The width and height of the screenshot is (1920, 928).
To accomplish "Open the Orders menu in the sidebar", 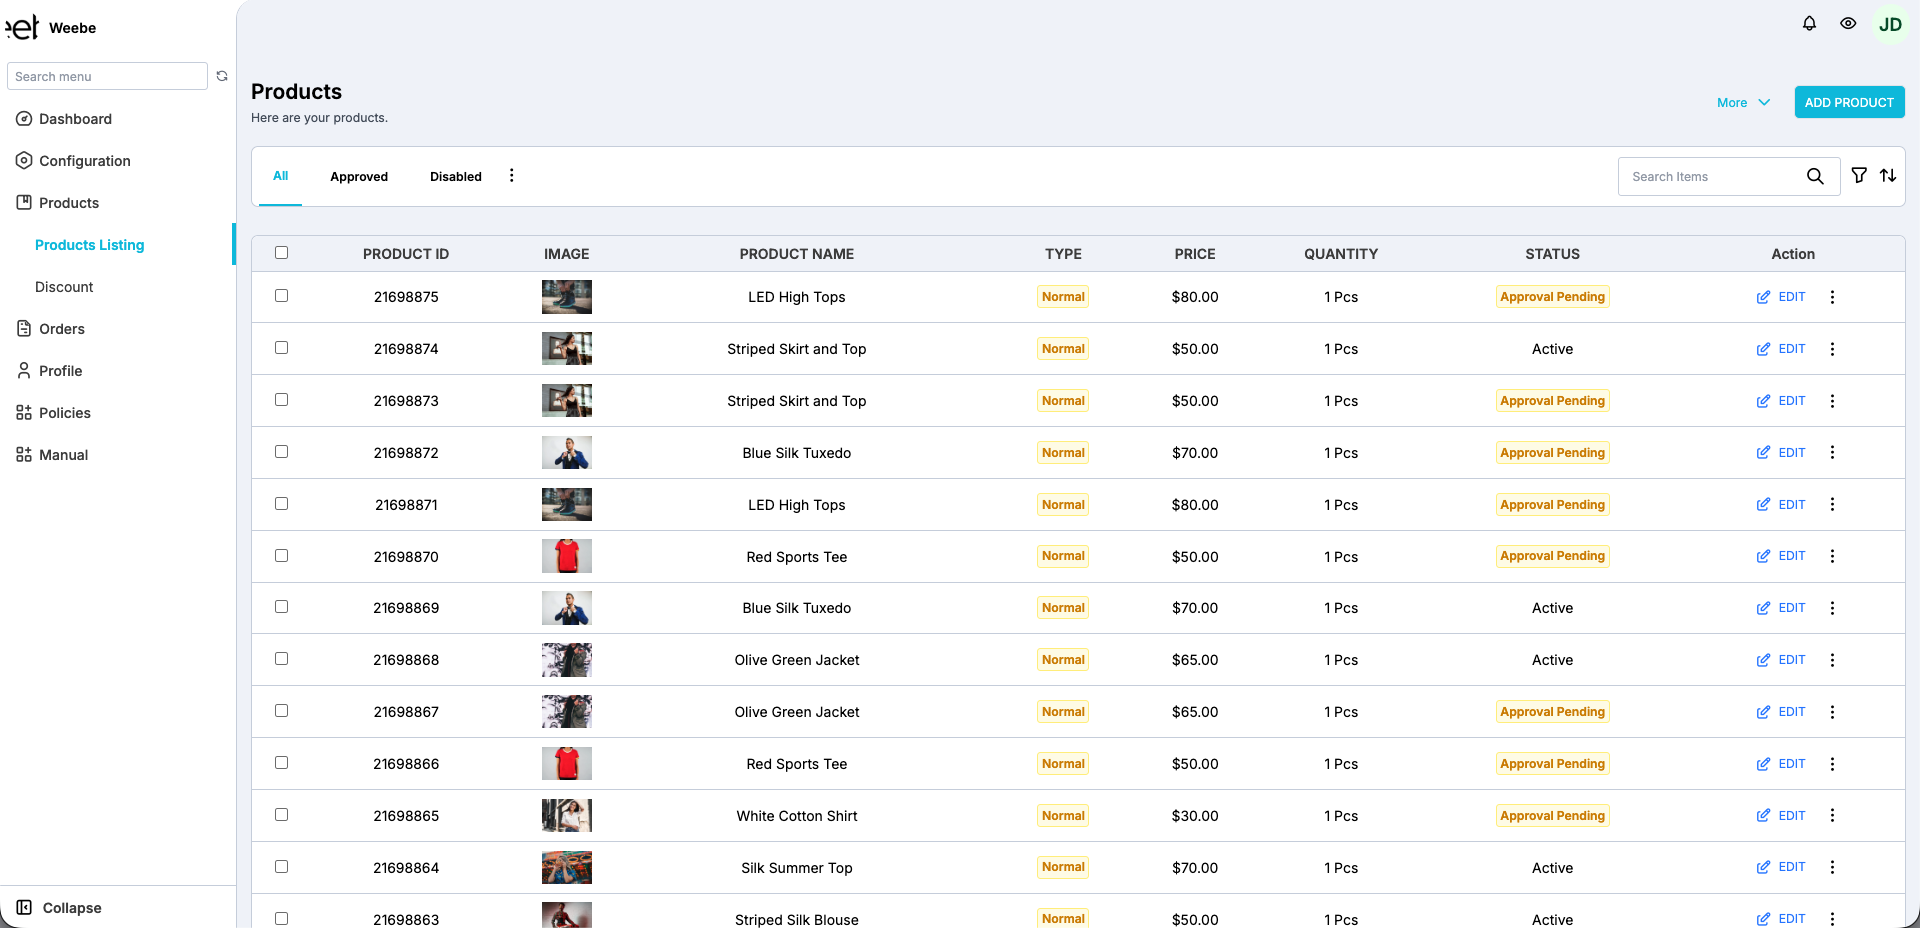I will 62,328.
